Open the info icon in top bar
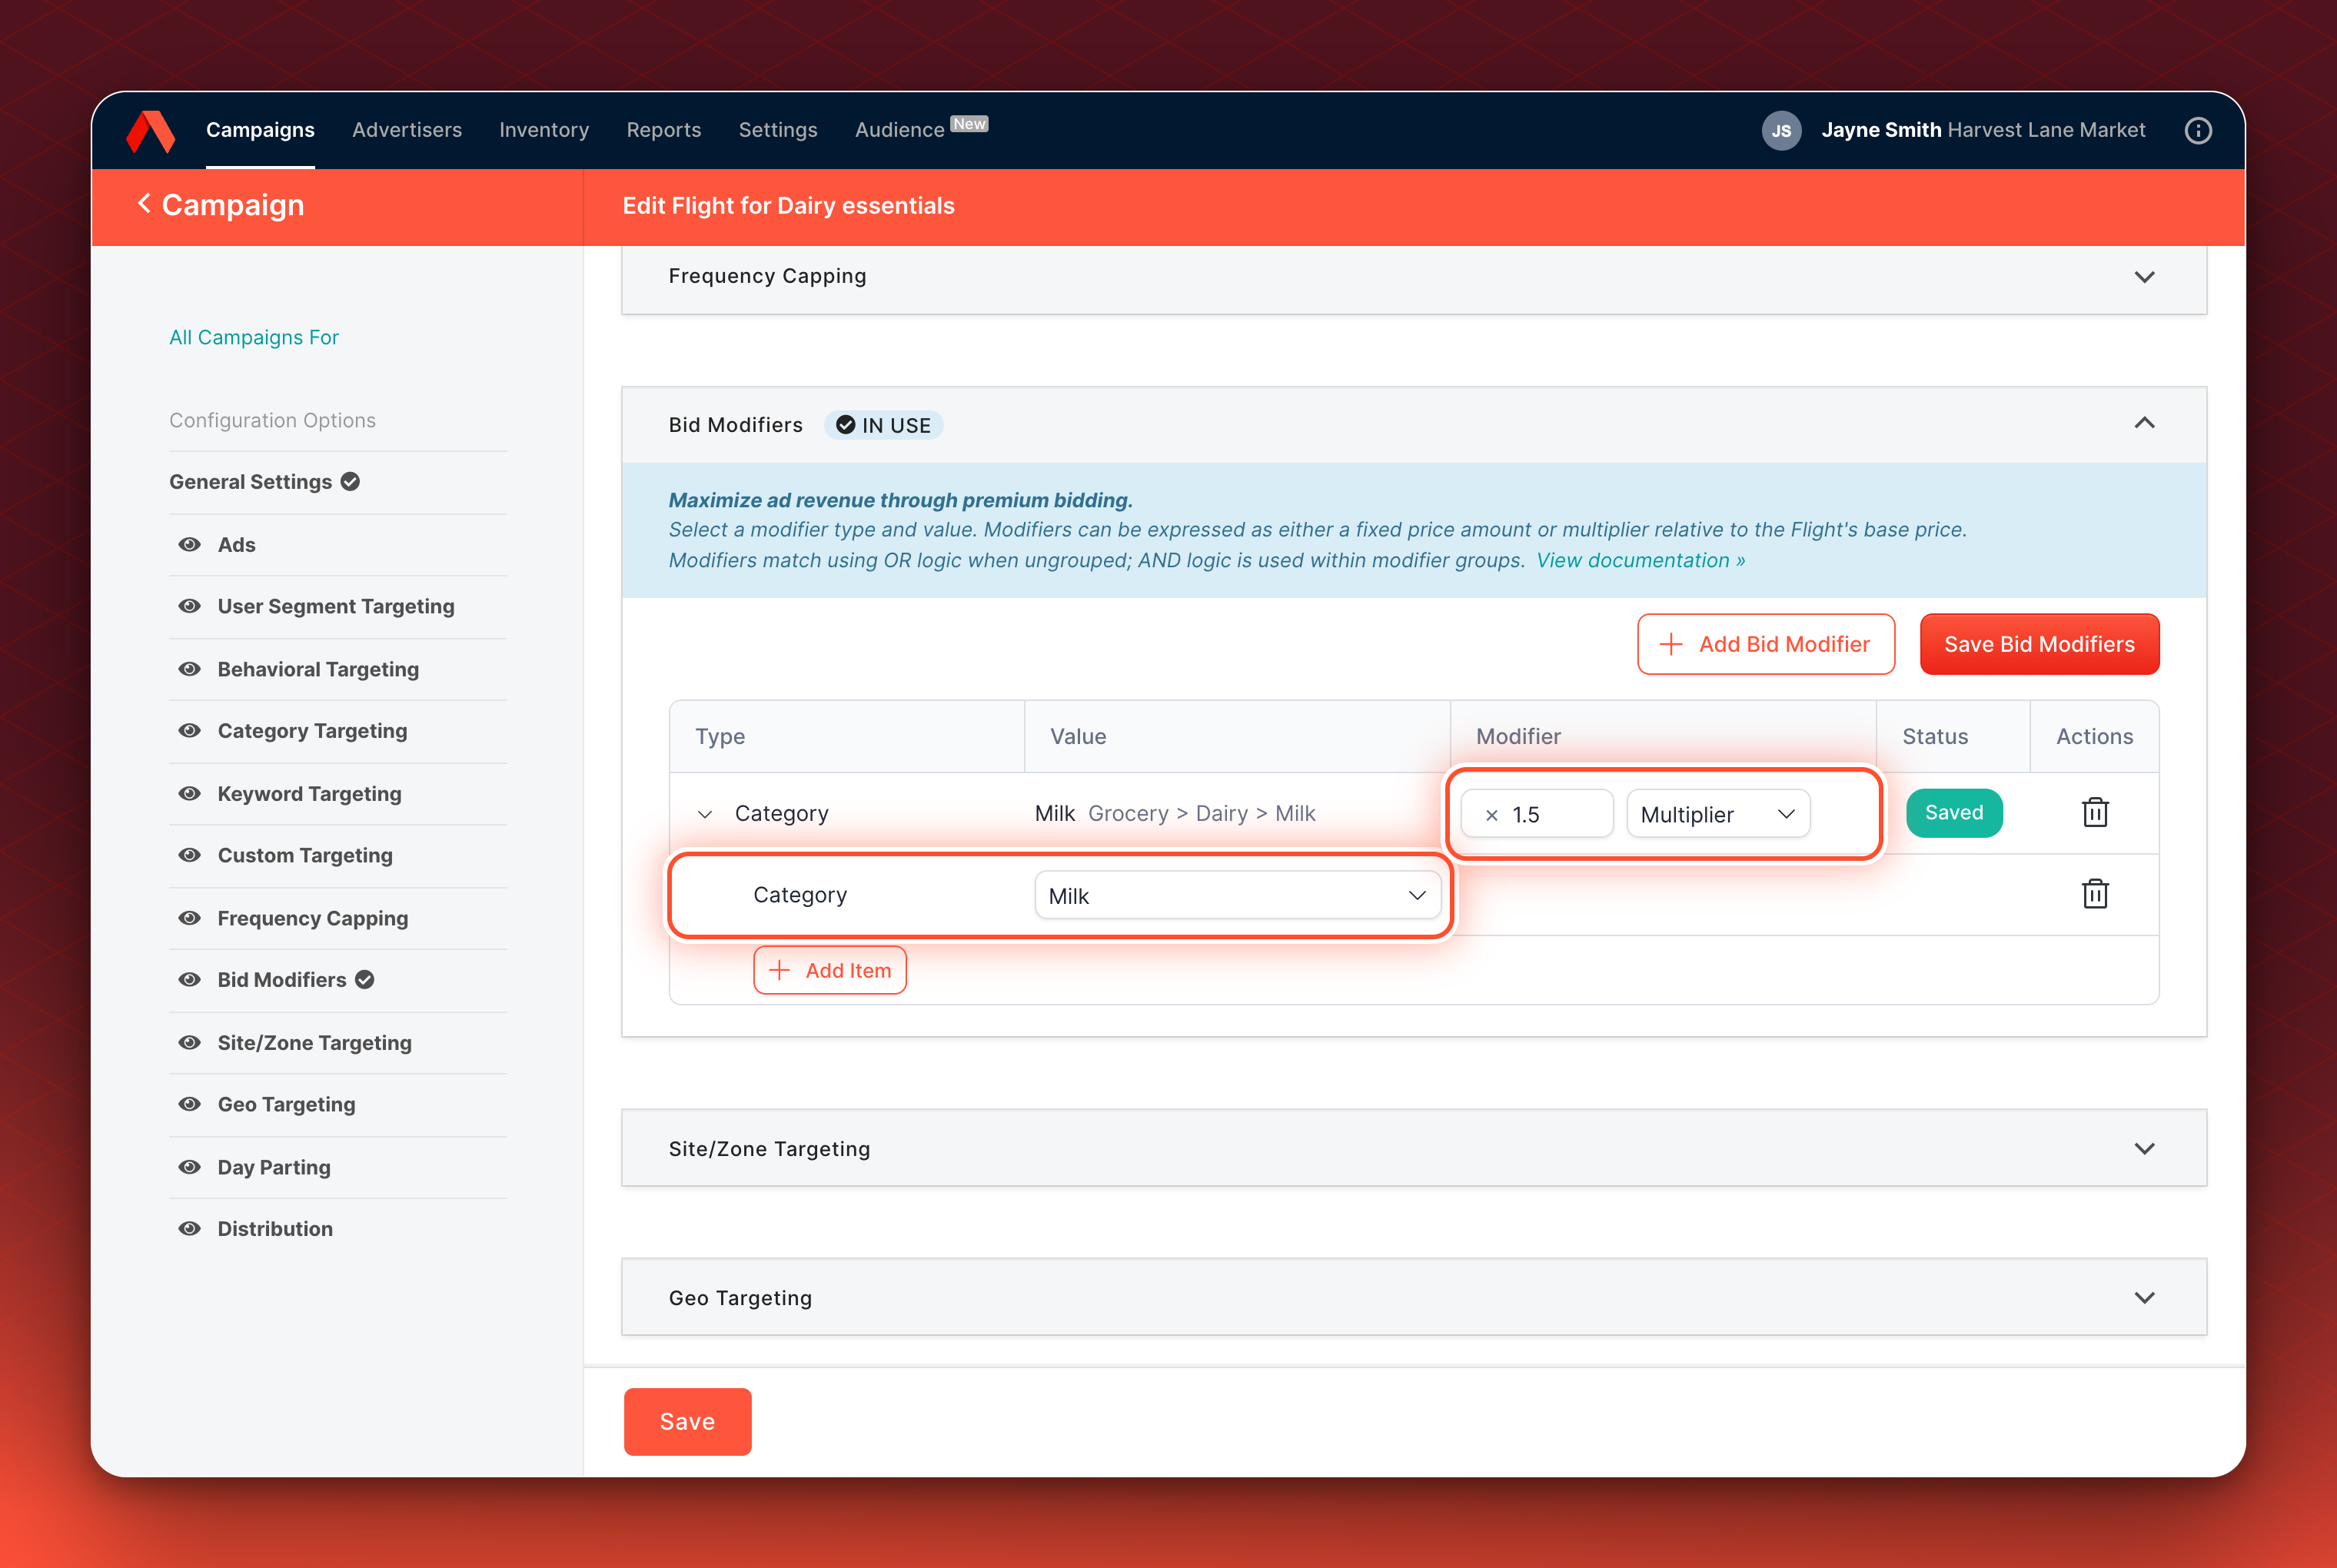 click(2198, 131)
